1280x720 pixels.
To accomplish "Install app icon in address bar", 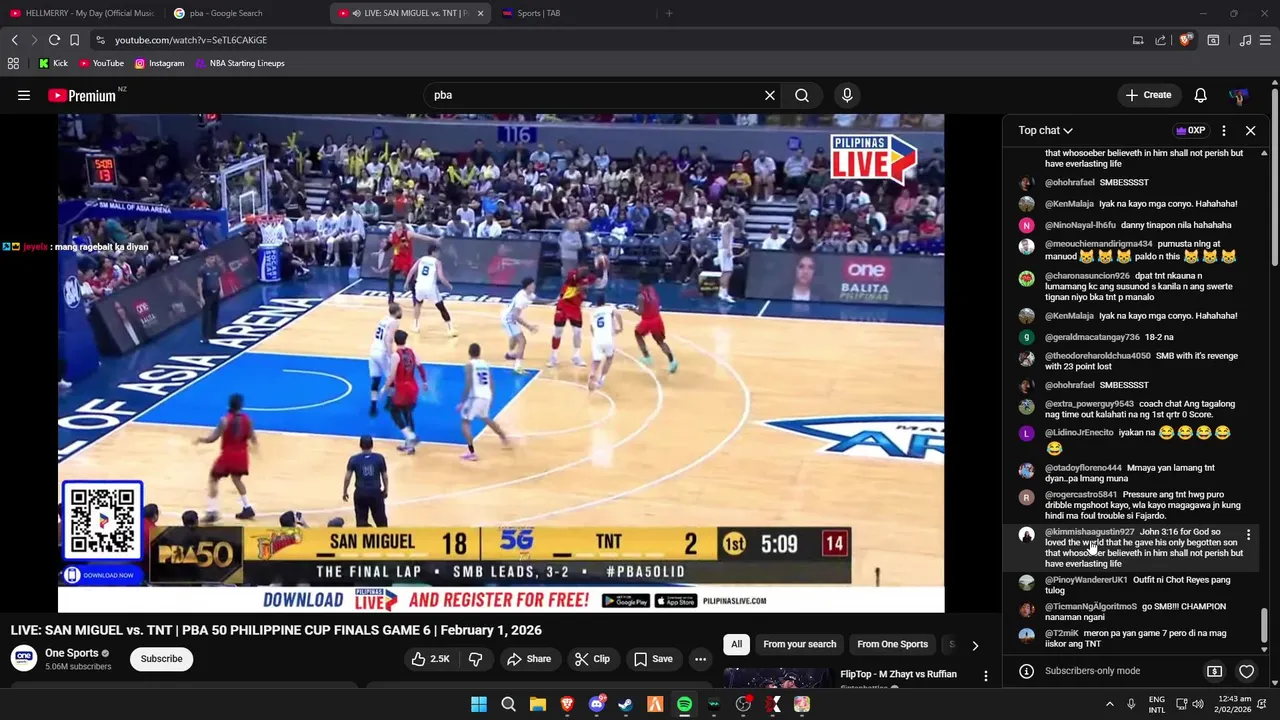I will coord(1138,40).
